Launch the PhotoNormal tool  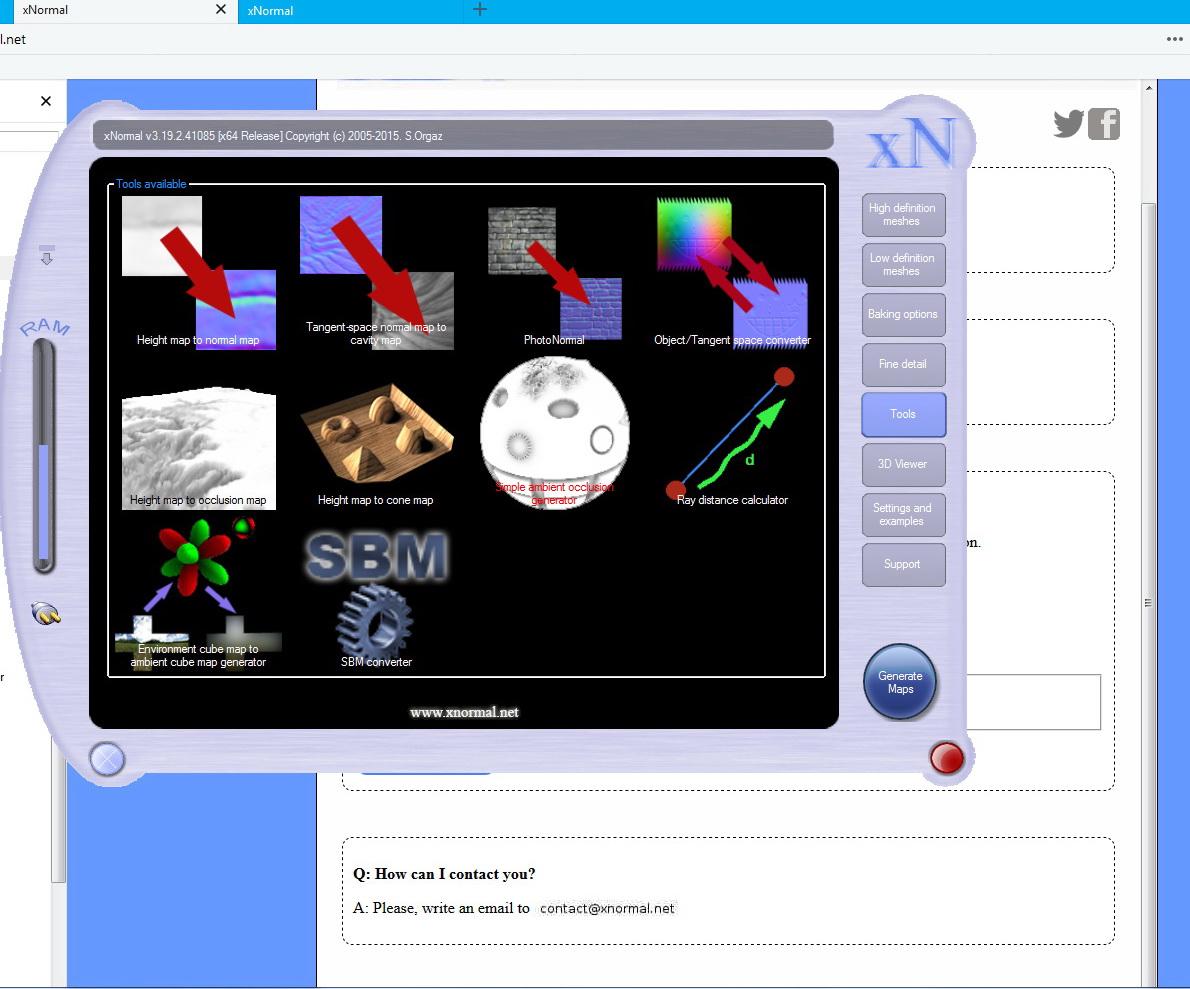(554, 275)
